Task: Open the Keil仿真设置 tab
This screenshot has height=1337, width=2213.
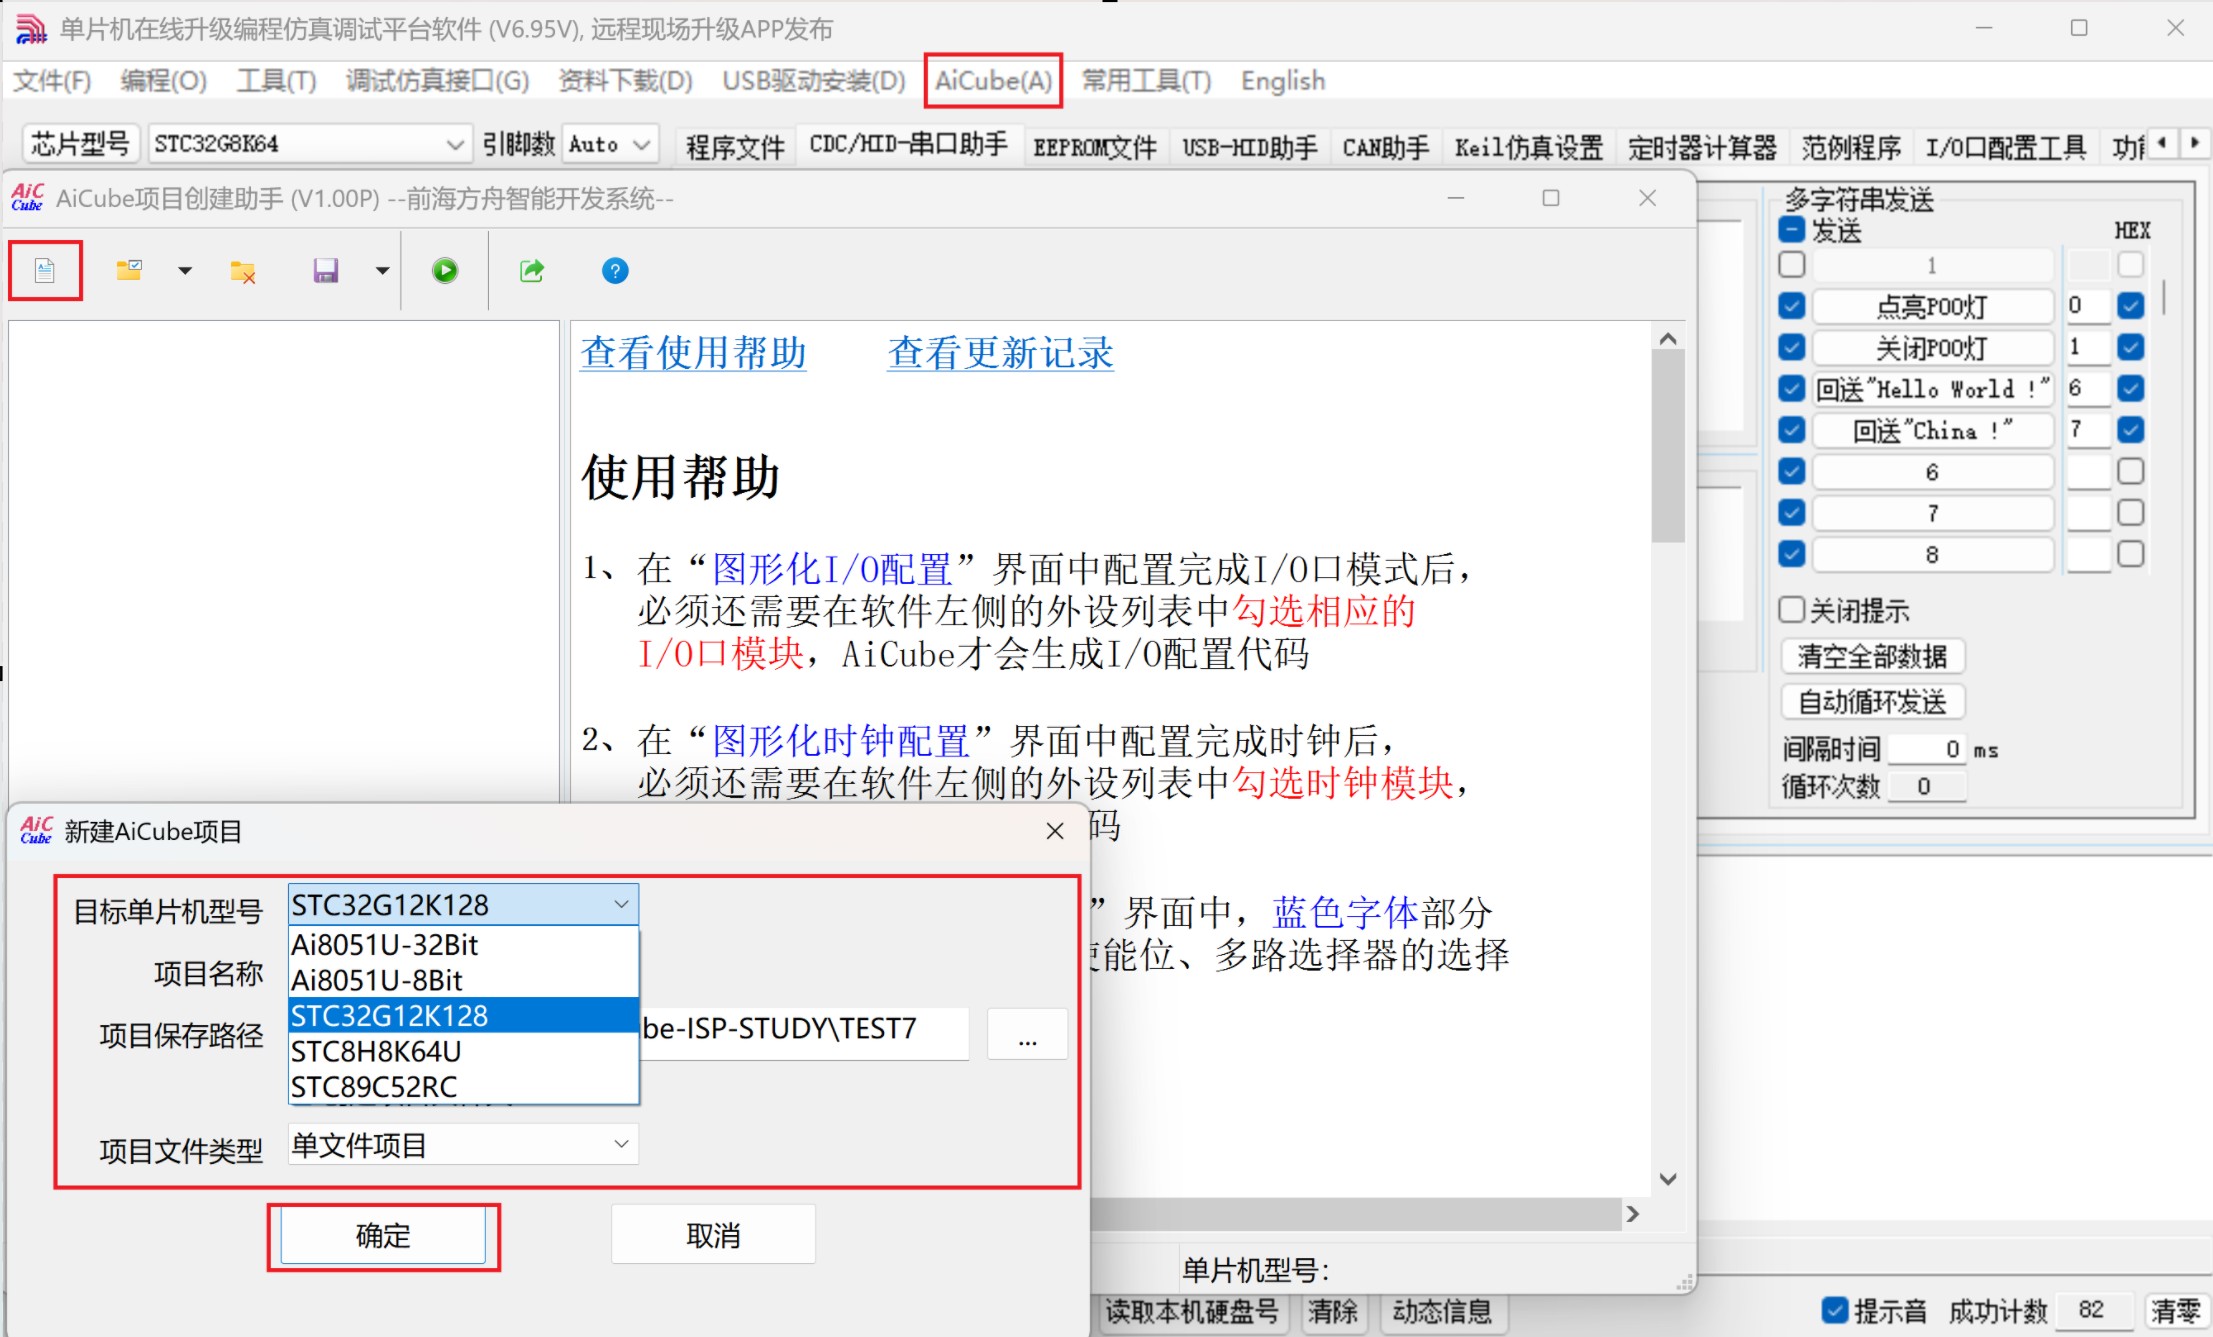Action: (1528, 147)
